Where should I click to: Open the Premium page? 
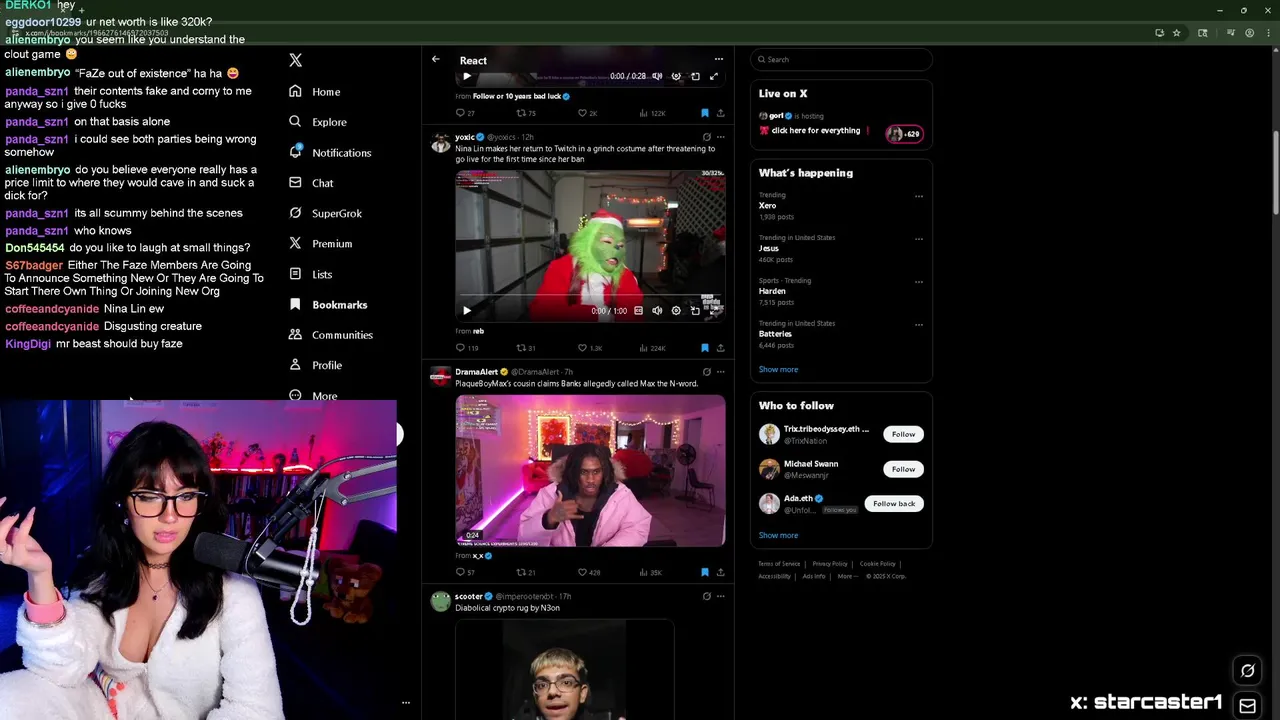319,243
